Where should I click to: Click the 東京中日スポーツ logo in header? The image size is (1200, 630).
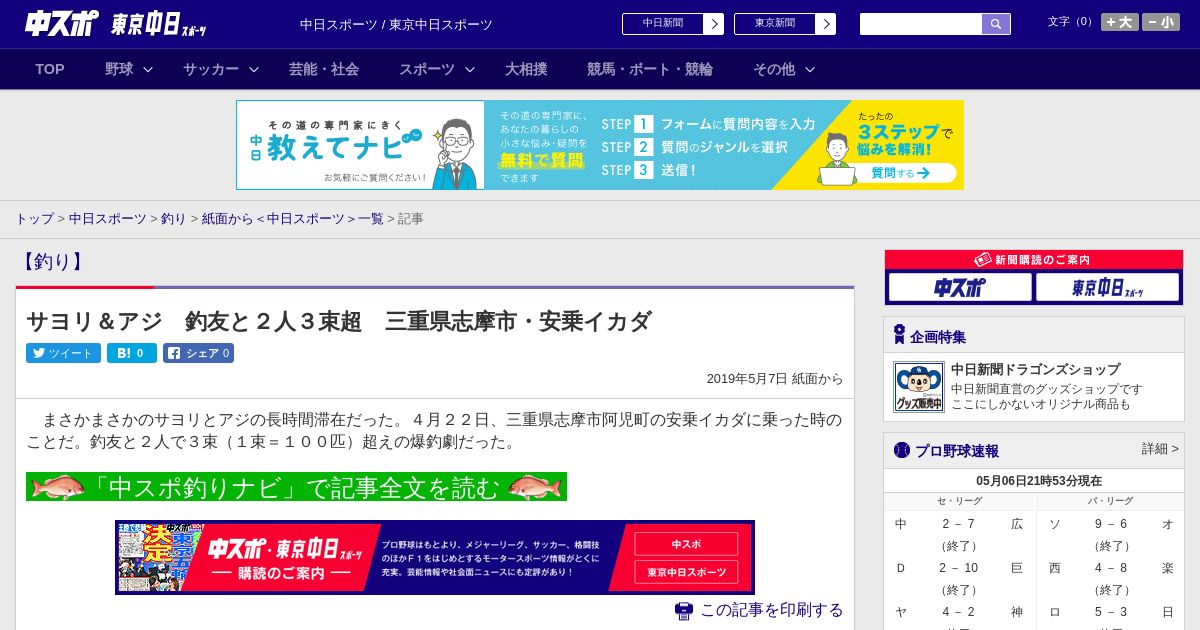pos(159,24)
